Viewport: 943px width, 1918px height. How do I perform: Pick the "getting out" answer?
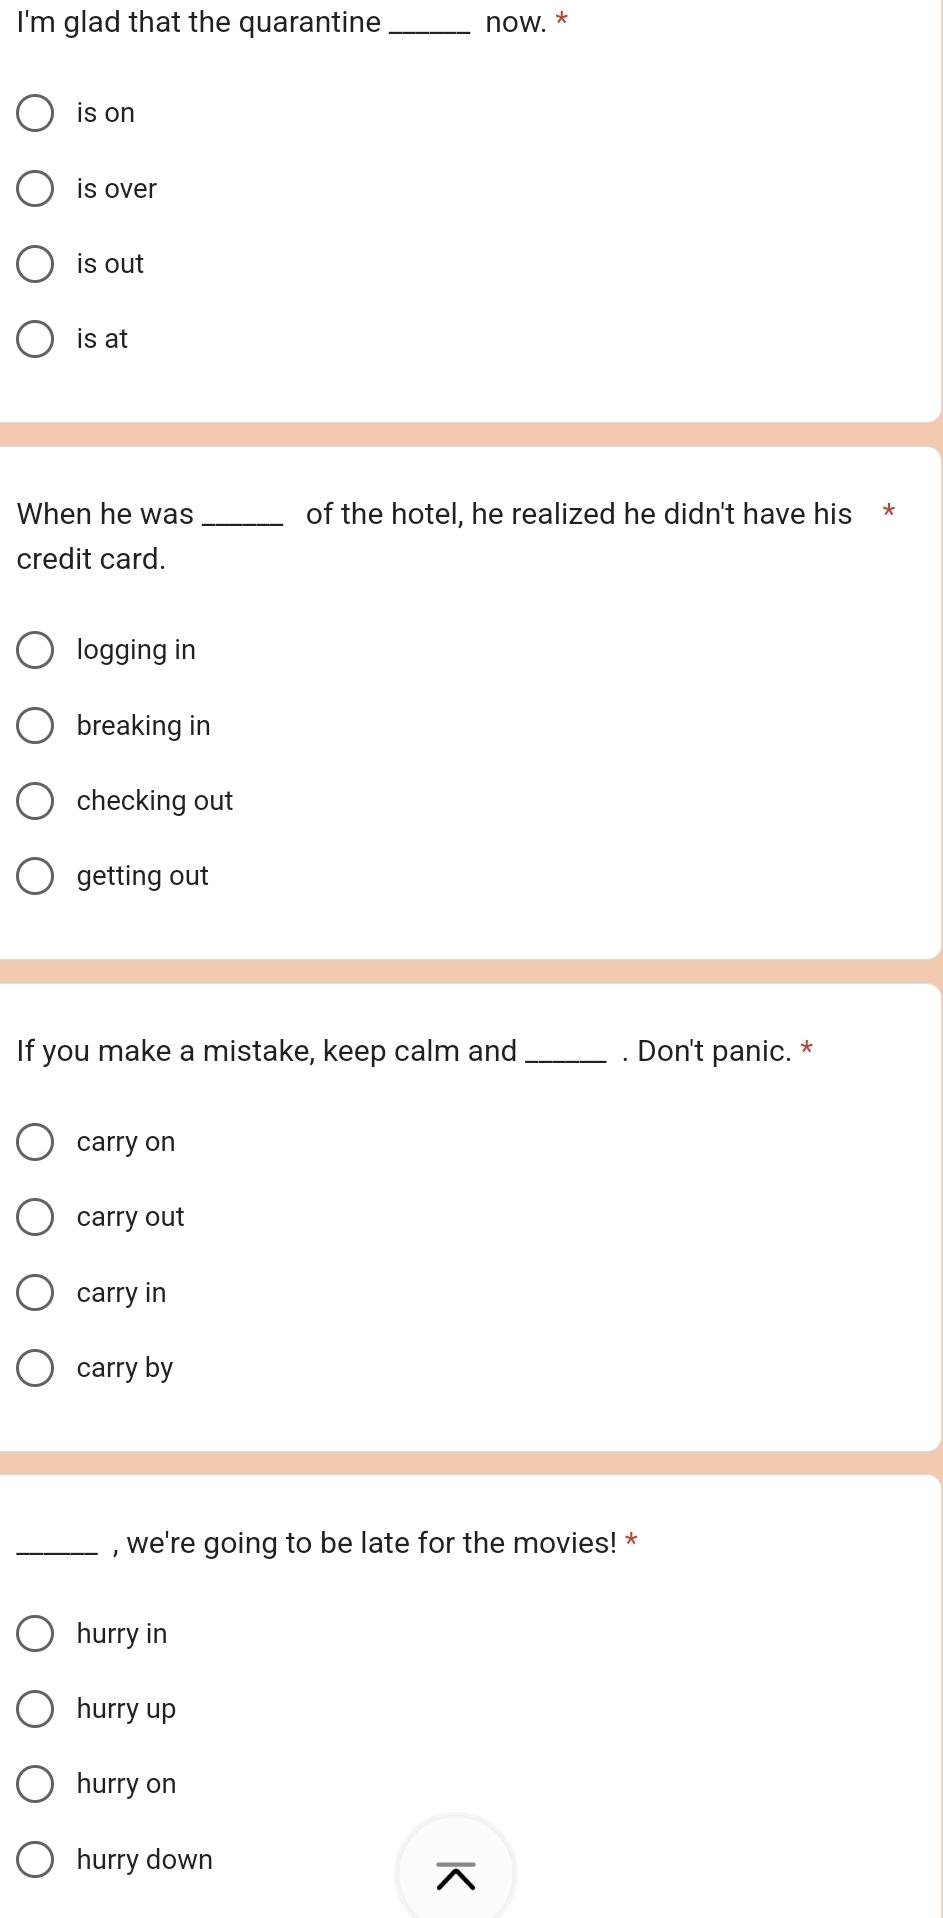(x=35, y=876)
